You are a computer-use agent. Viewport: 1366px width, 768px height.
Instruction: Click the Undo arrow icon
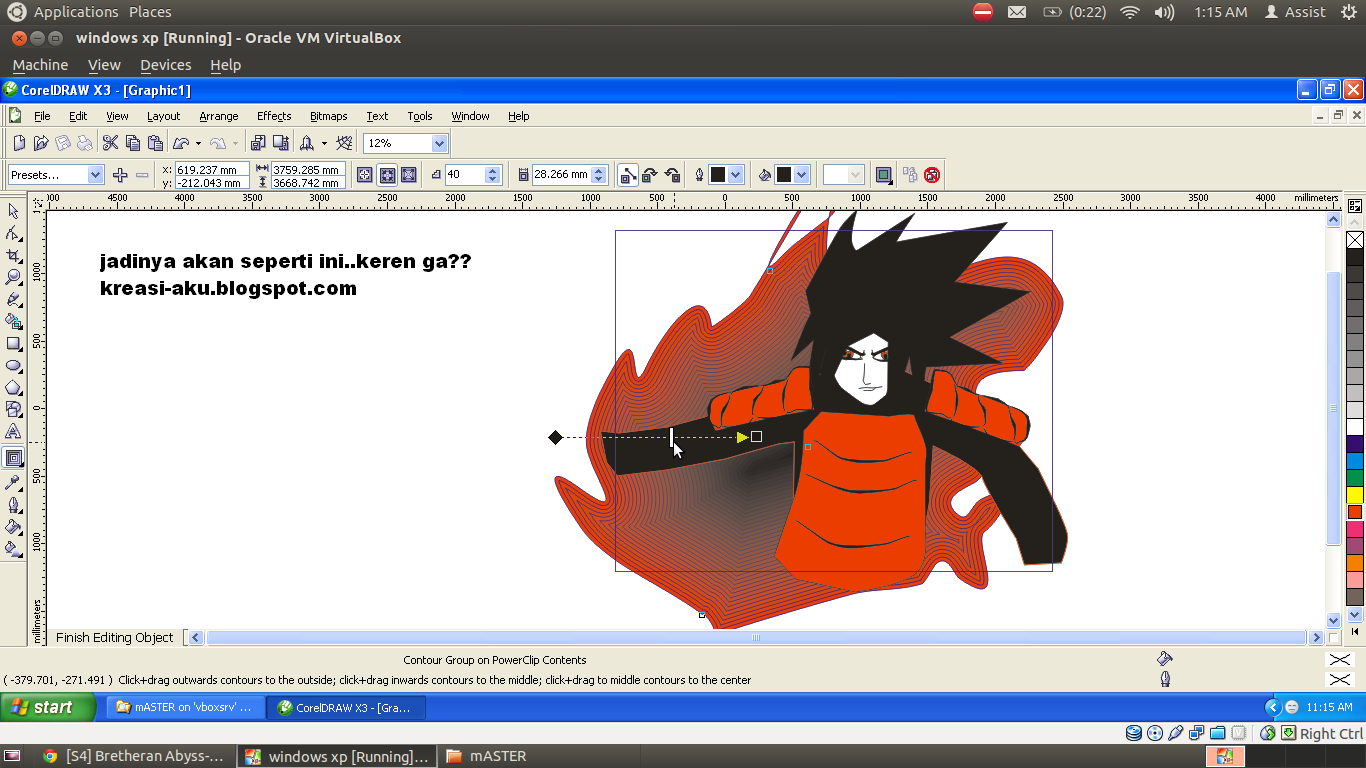(x=181, y=143)
